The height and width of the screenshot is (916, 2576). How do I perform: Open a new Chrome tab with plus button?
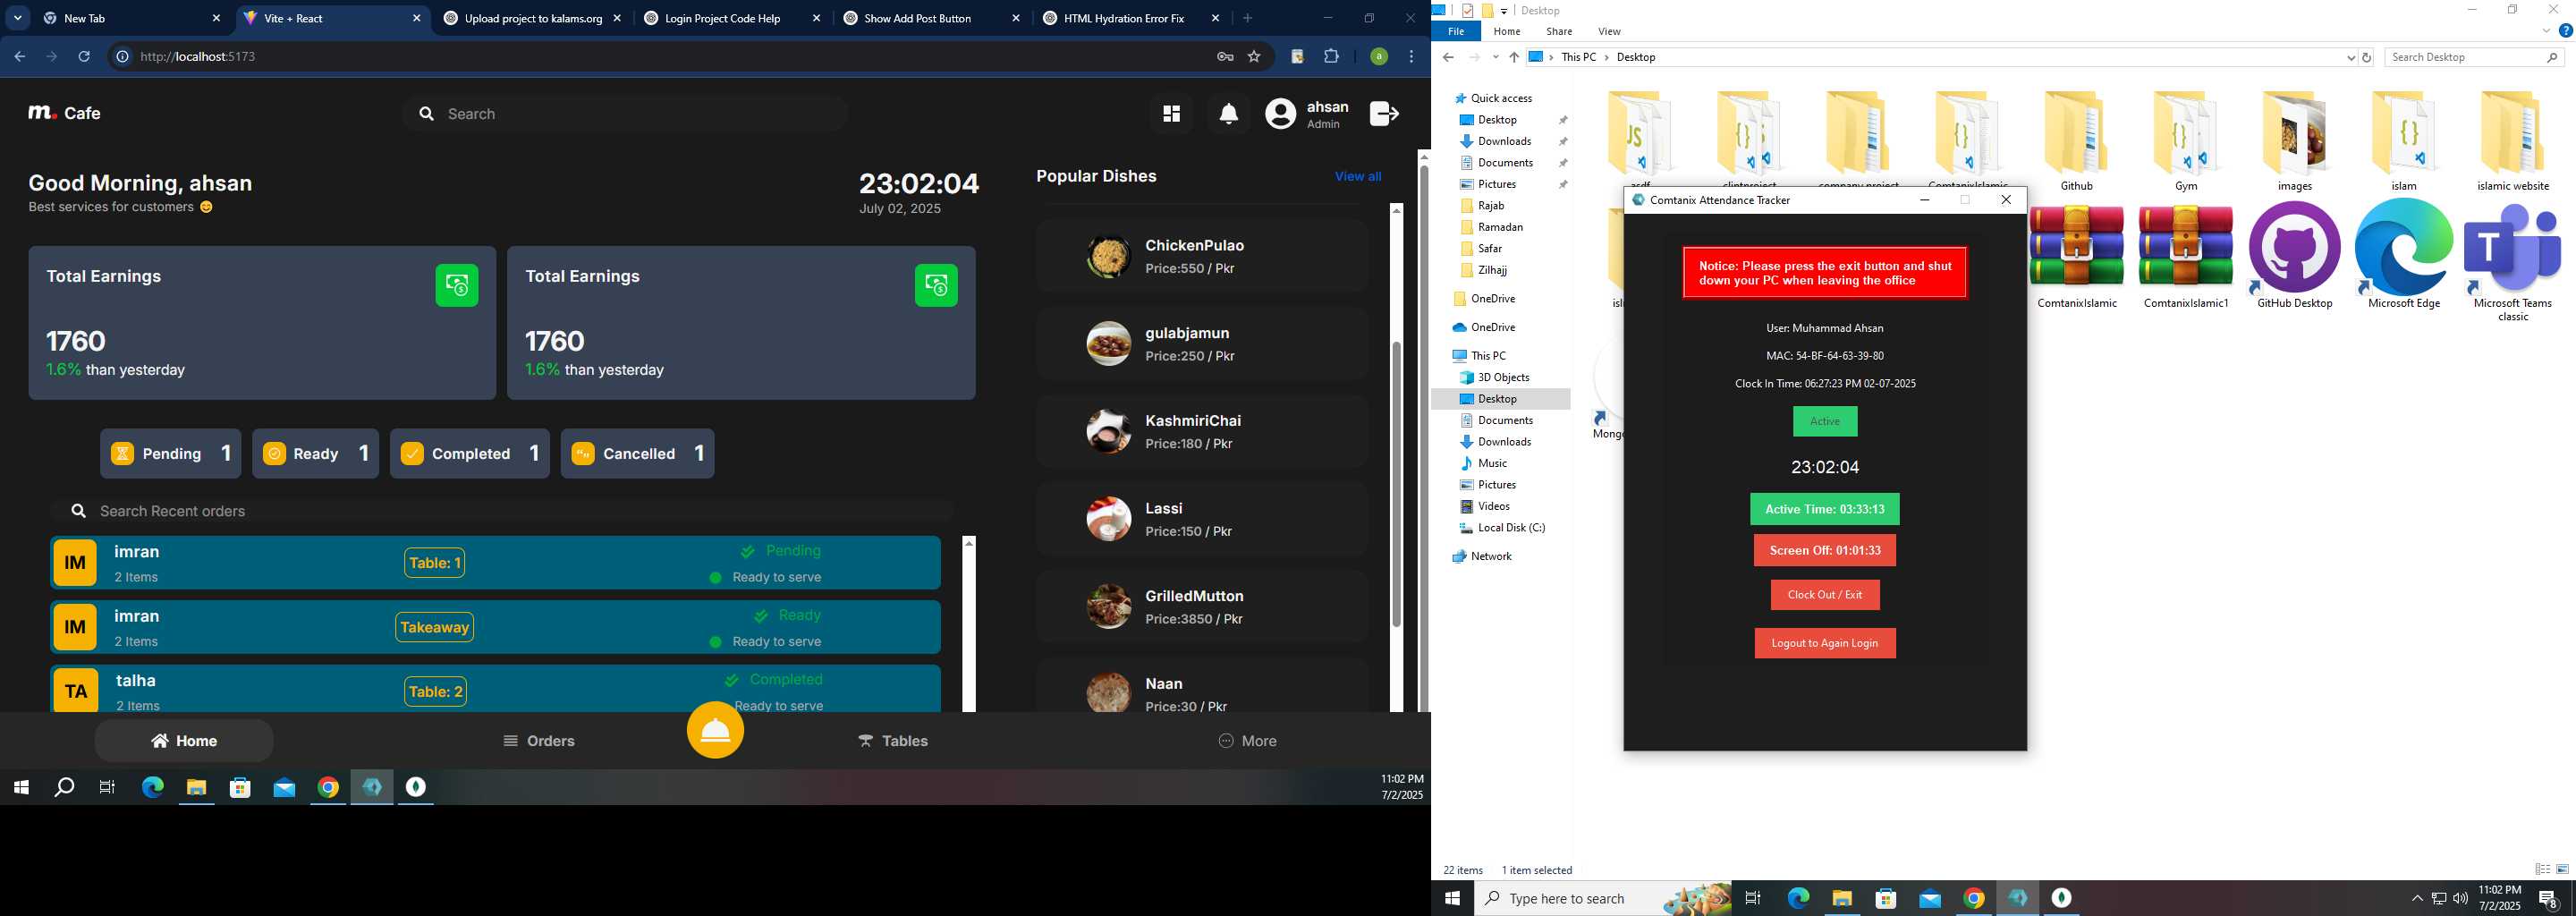(x=1247, y=18)
